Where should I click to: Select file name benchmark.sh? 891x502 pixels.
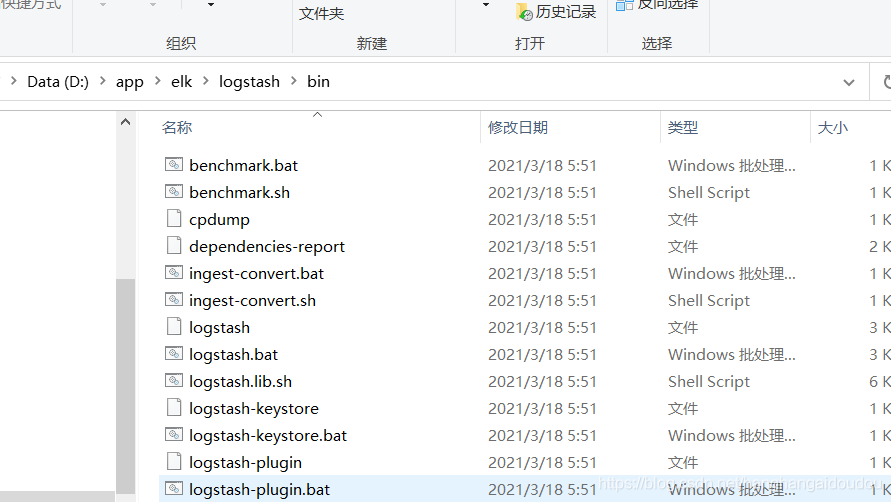tap(239, 193)
